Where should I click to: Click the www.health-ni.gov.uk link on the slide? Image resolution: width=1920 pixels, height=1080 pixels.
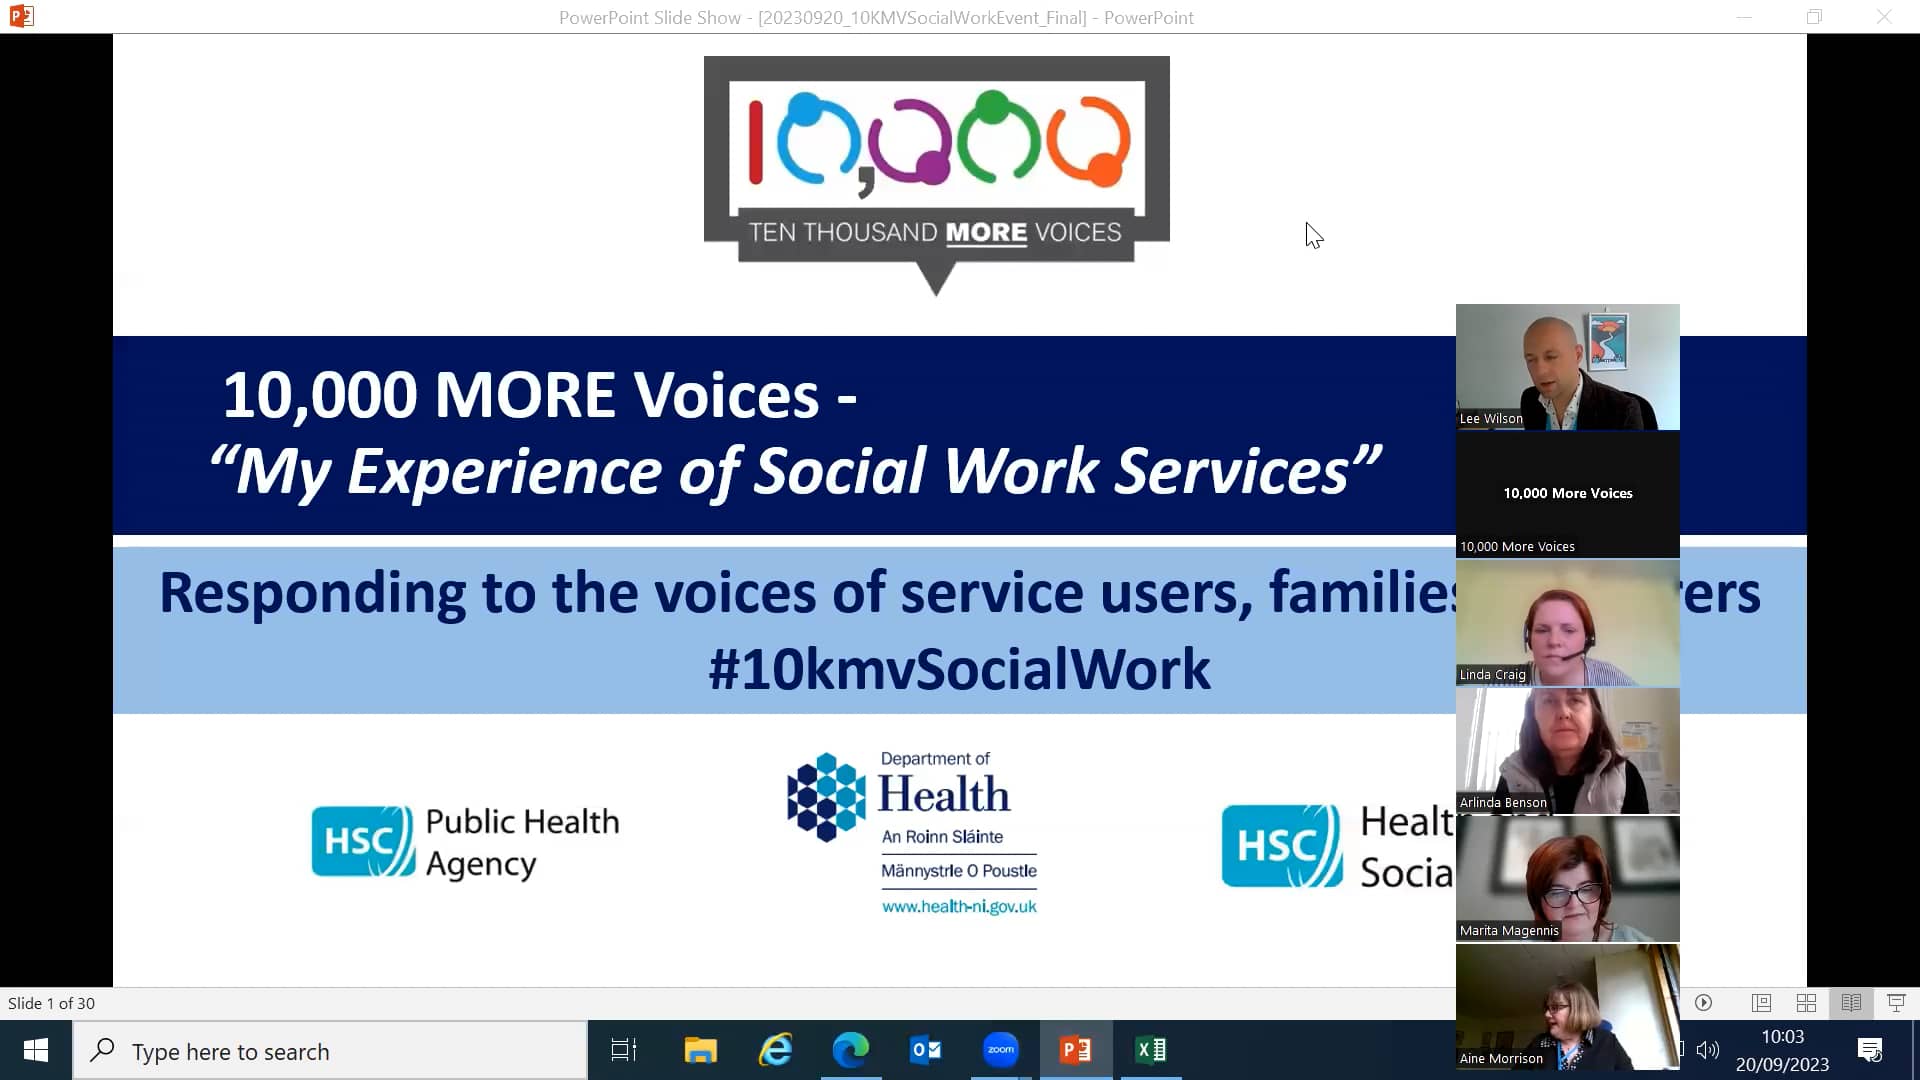coord(959,906)
